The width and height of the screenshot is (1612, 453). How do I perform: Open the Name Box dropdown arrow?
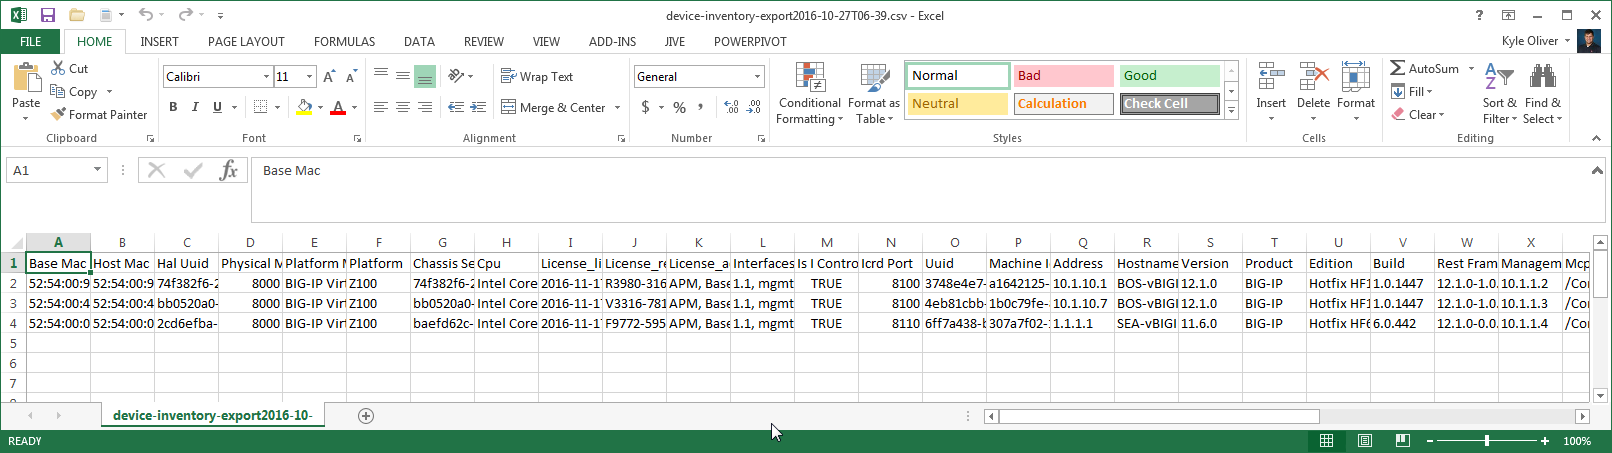click(97, 170)
